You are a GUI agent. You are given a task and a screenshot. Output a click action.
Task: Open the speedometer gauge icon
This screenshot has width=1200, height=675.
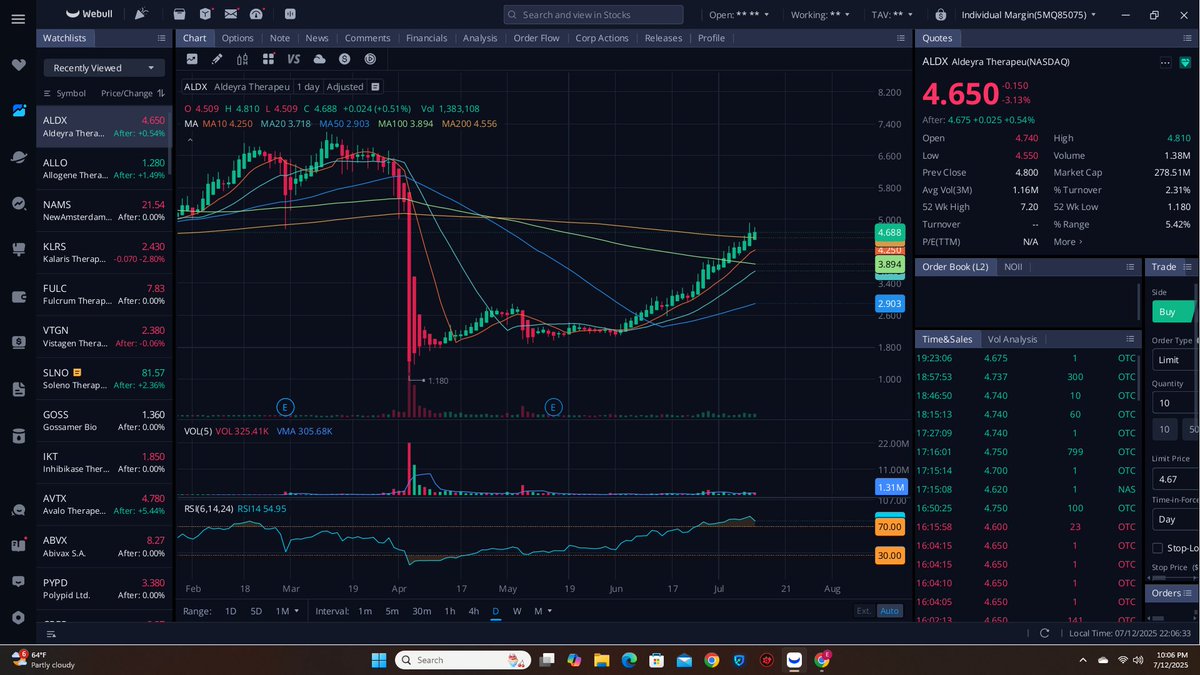tap(257, 15)
